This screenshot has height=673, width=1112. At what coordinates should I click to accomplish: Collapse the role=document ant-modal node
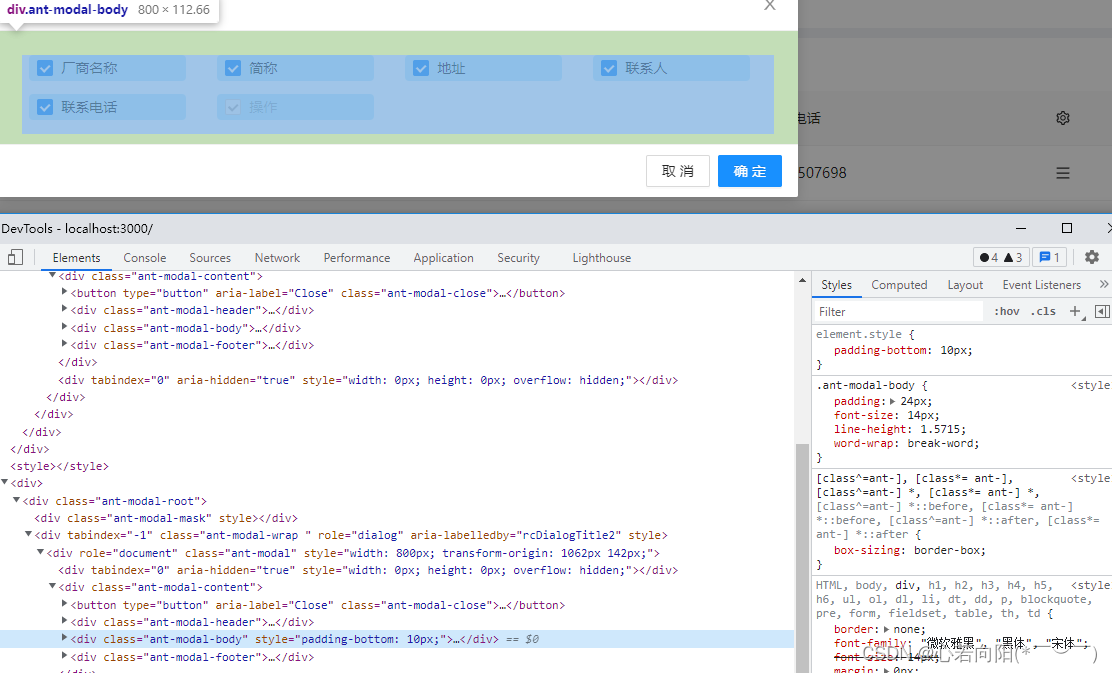coord(40,552)
